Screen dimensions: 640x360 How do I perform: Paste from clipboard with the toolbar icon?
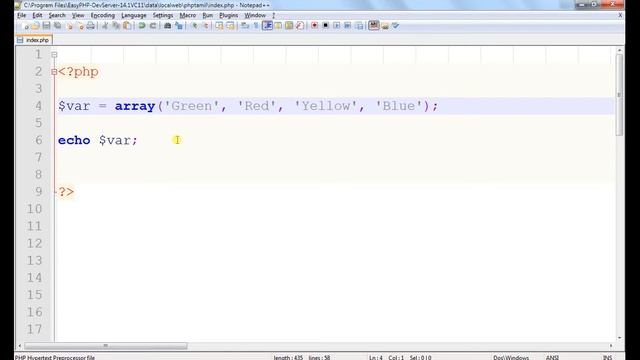(x=127, y=26)
